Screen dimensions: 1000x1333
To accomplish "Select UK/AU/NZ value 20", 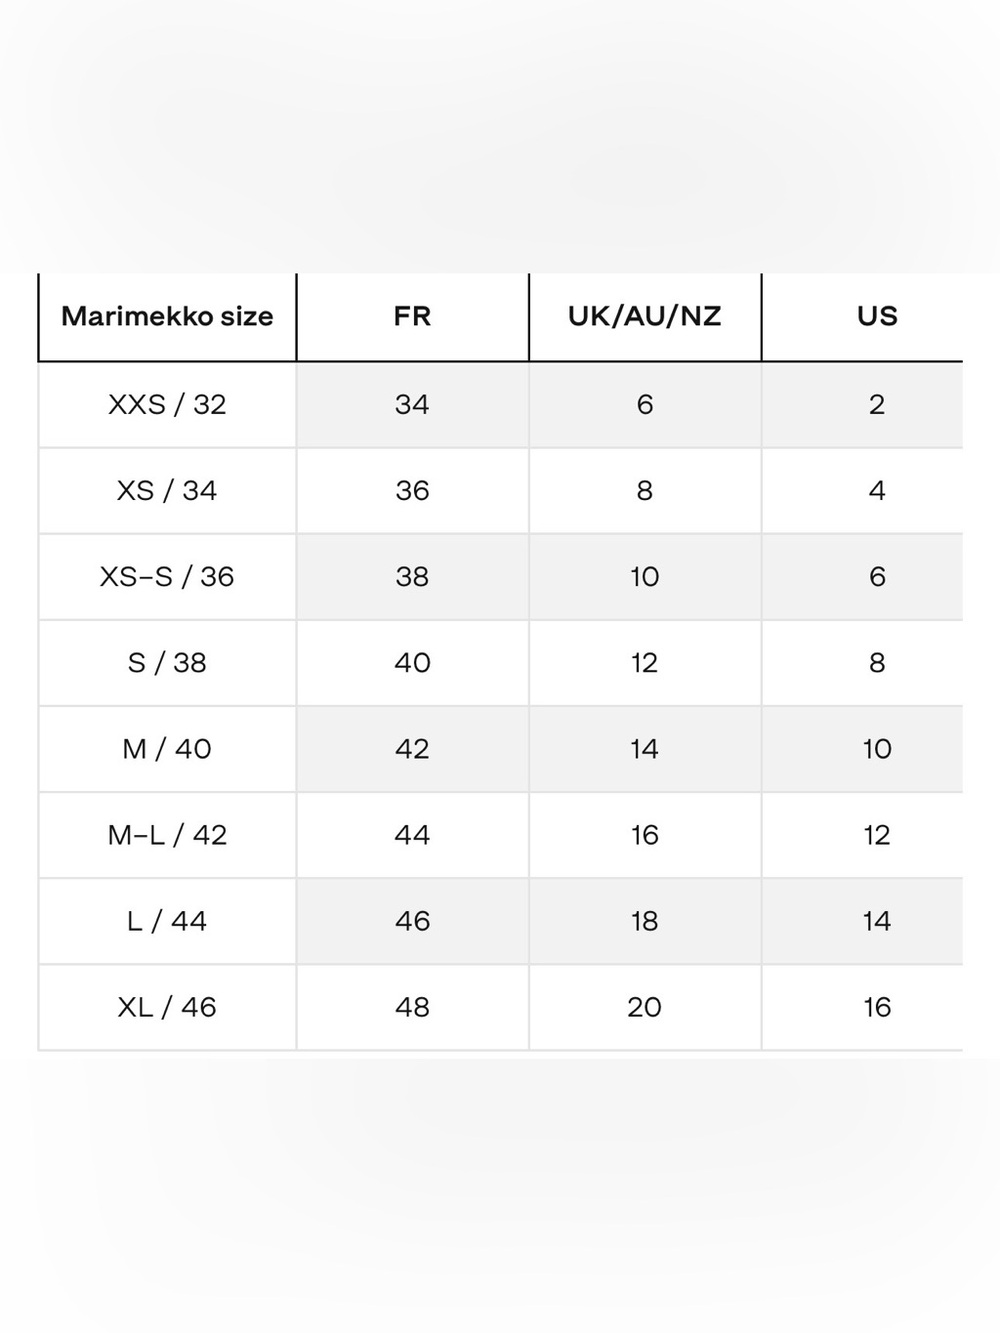I will 645,1006.
